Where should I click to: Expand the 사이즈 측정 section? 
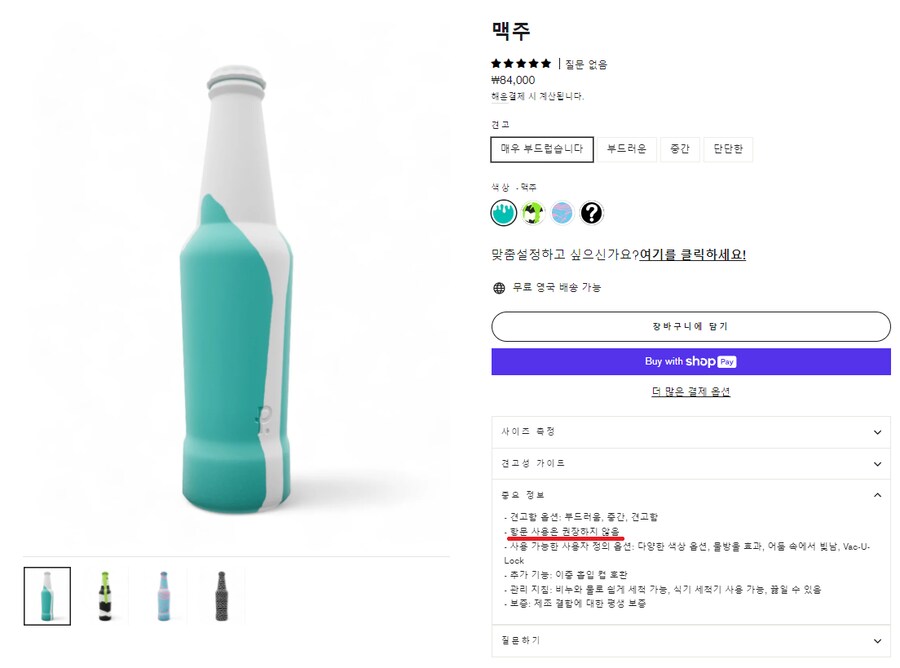pyautogui.click(x=690, y=432)
